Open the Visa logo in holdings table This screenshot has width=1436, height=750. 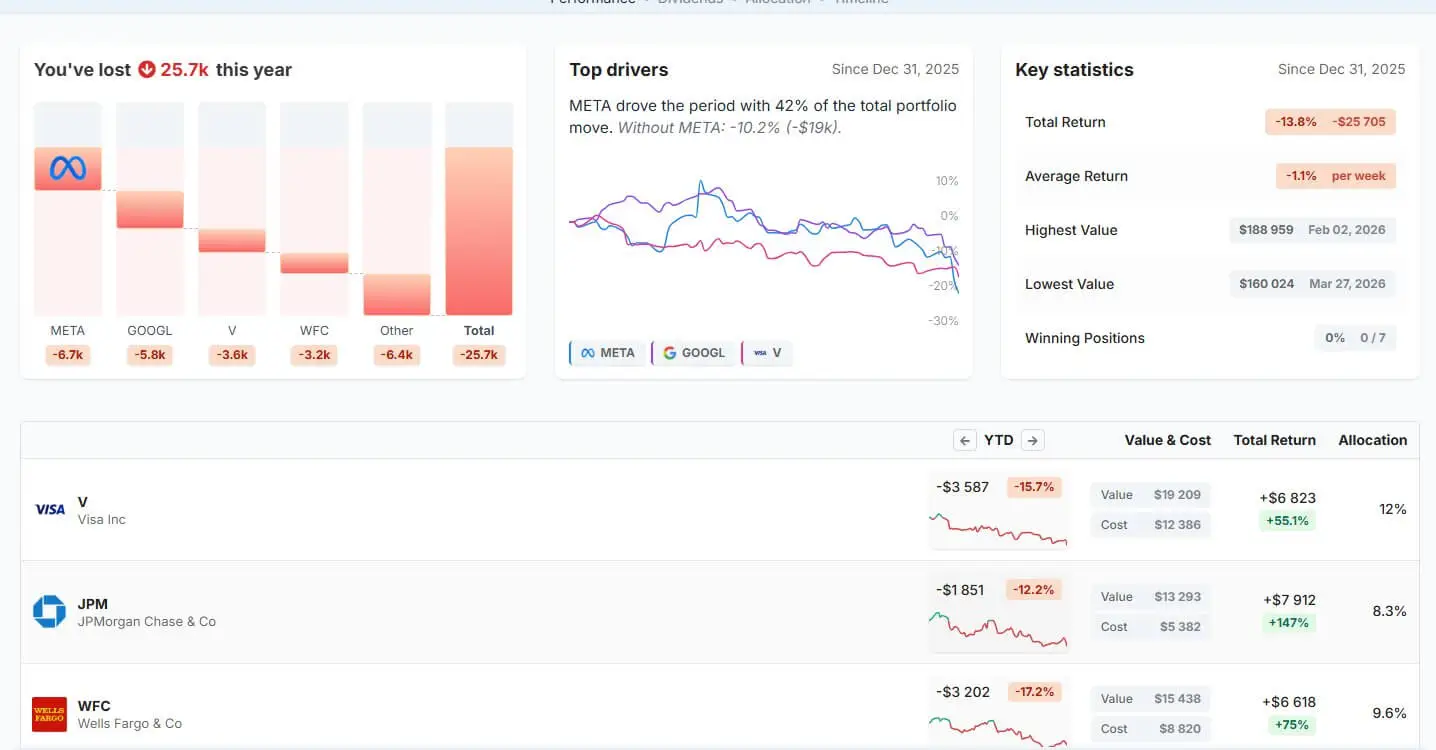50,509
